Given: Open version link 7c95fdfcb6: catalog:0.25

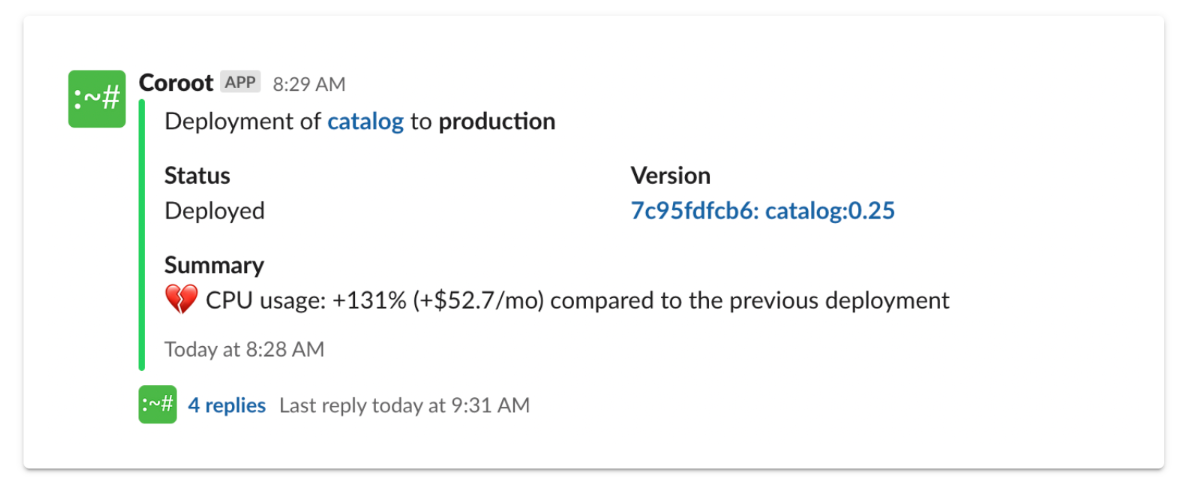Looking at the screenshot, I should [763, 211].
